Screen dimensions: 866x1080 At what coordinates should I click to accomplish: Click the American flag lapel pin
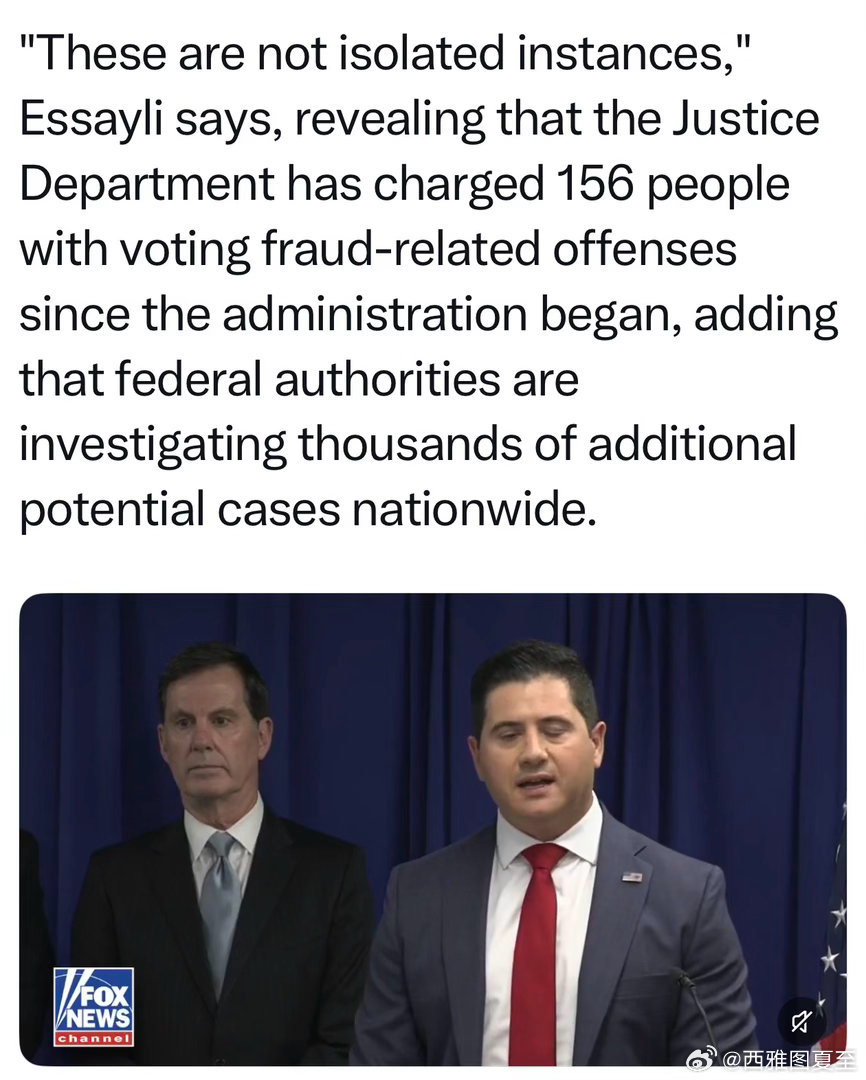[x=632, y=877]
